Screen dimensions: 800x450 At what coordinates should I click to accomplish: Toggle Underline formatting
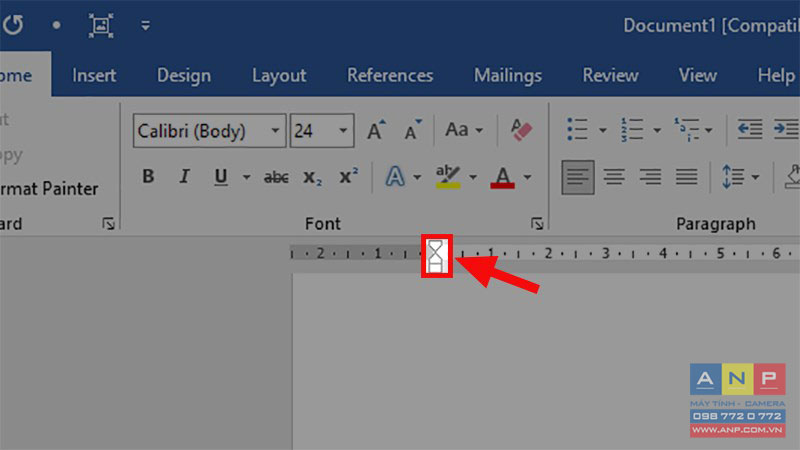click(x=221, y=177)
